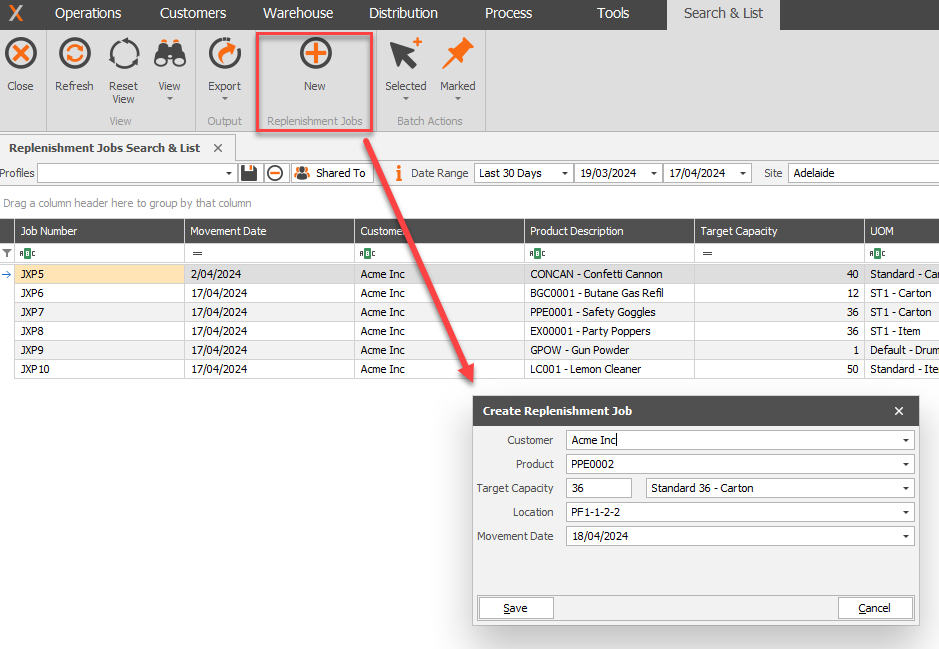Expand the Location dropdown arrow
Screen dimensions: 939x649
point(906,512)
